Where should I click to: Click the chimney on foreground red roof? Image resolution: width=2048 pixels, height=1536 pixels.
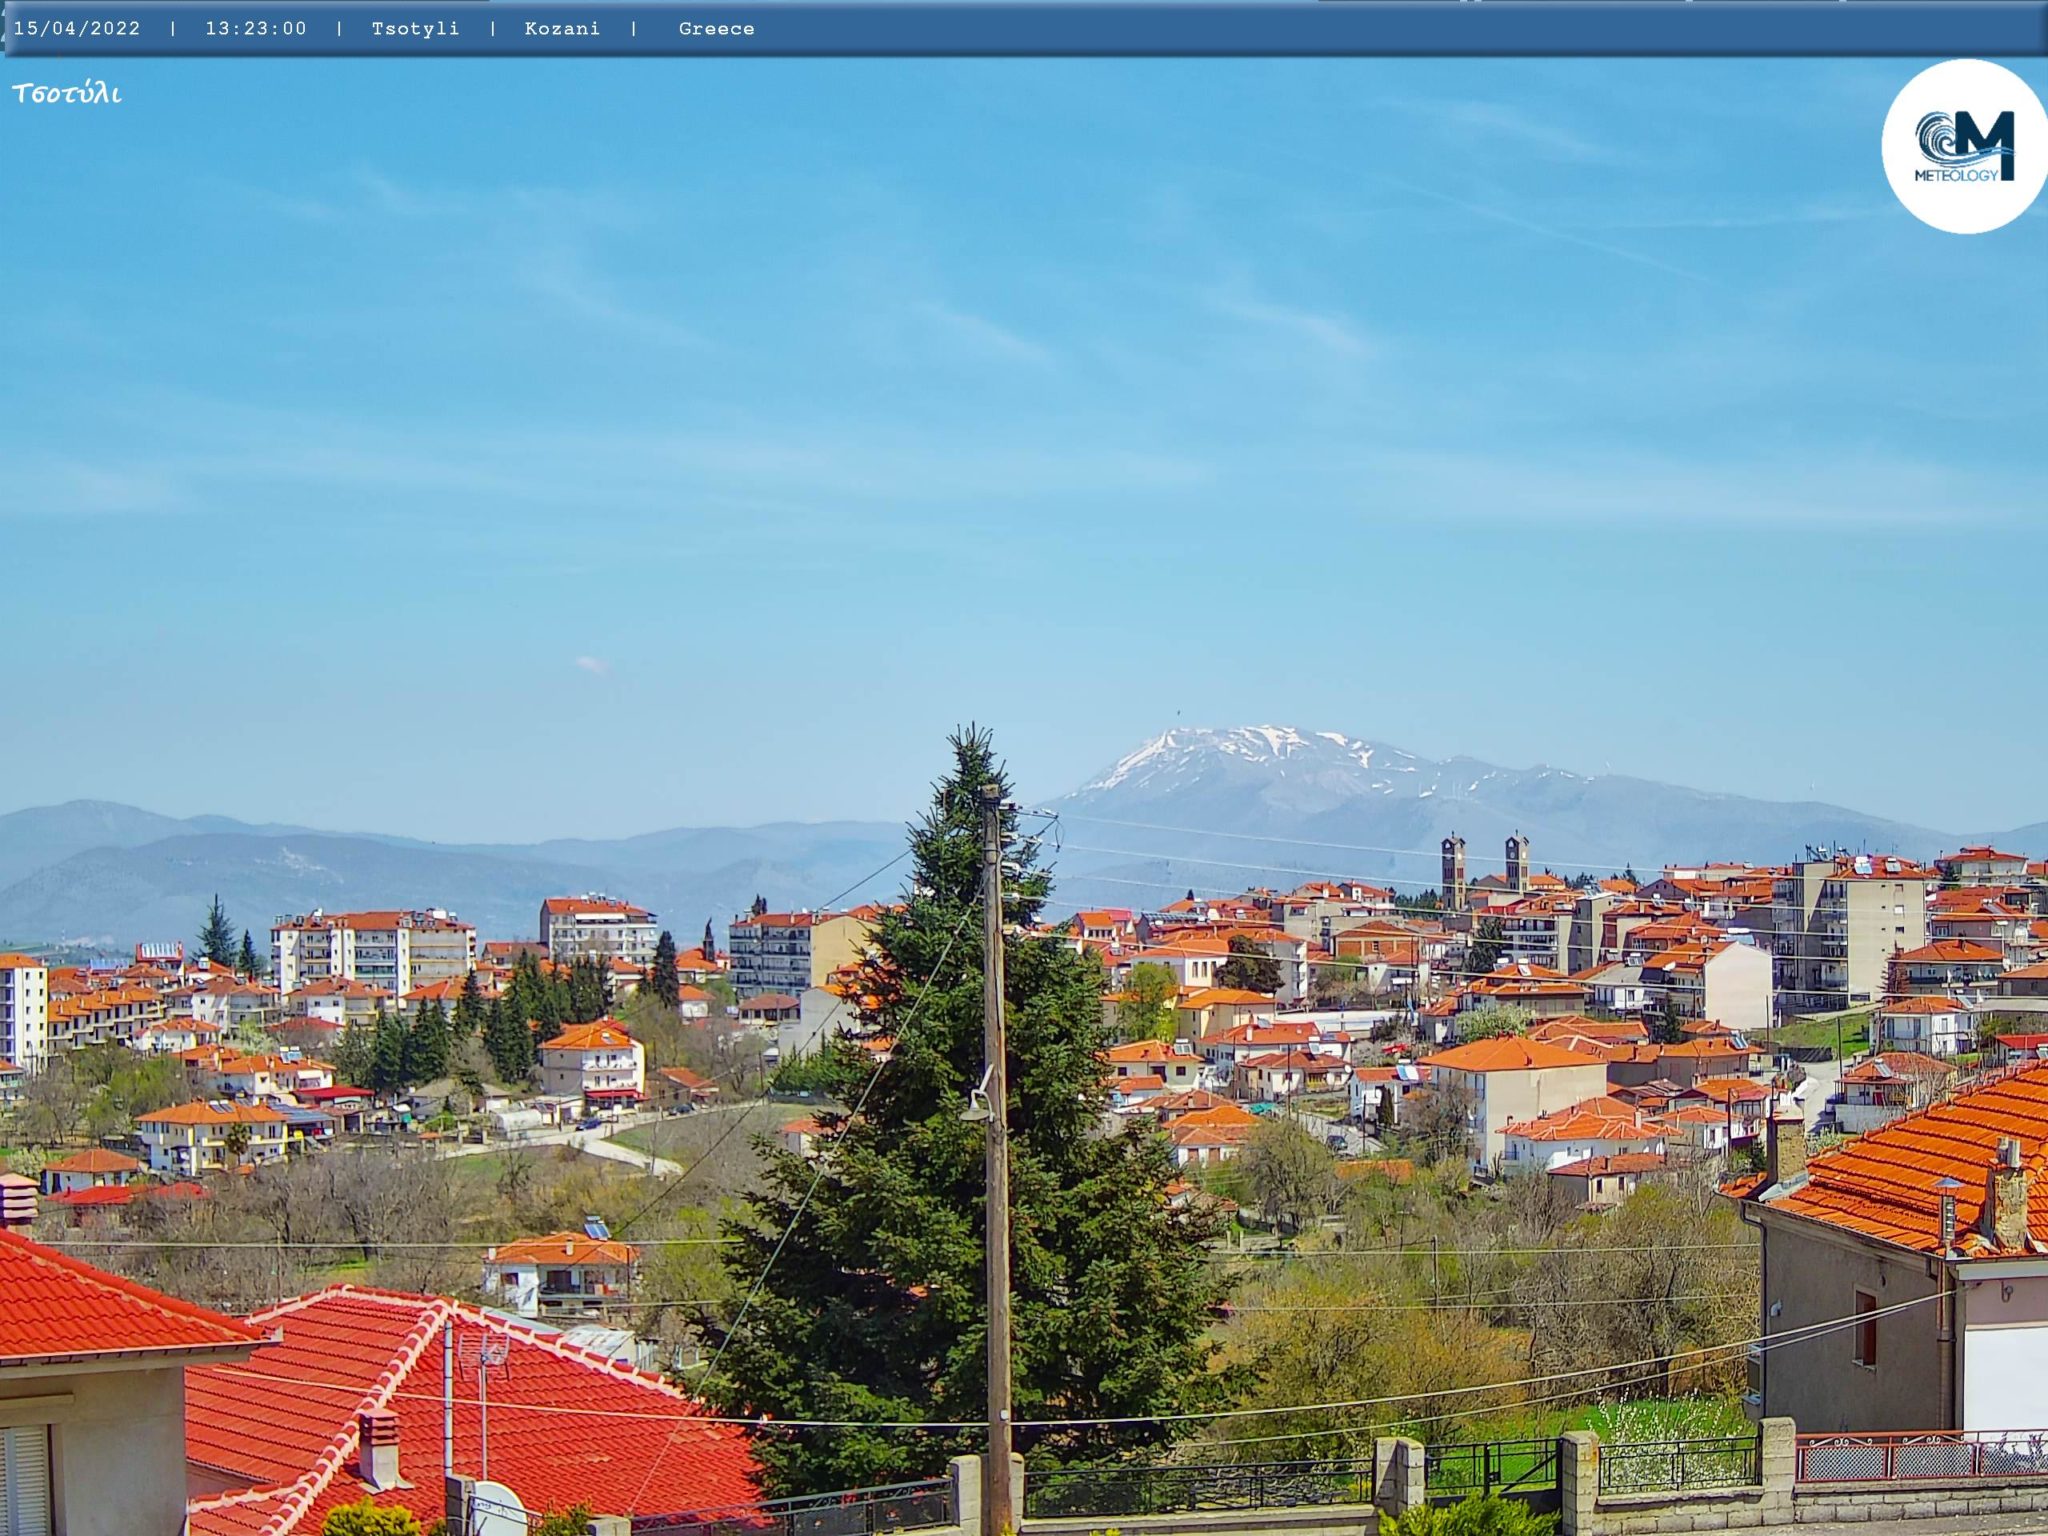(x=378, y=1448)
